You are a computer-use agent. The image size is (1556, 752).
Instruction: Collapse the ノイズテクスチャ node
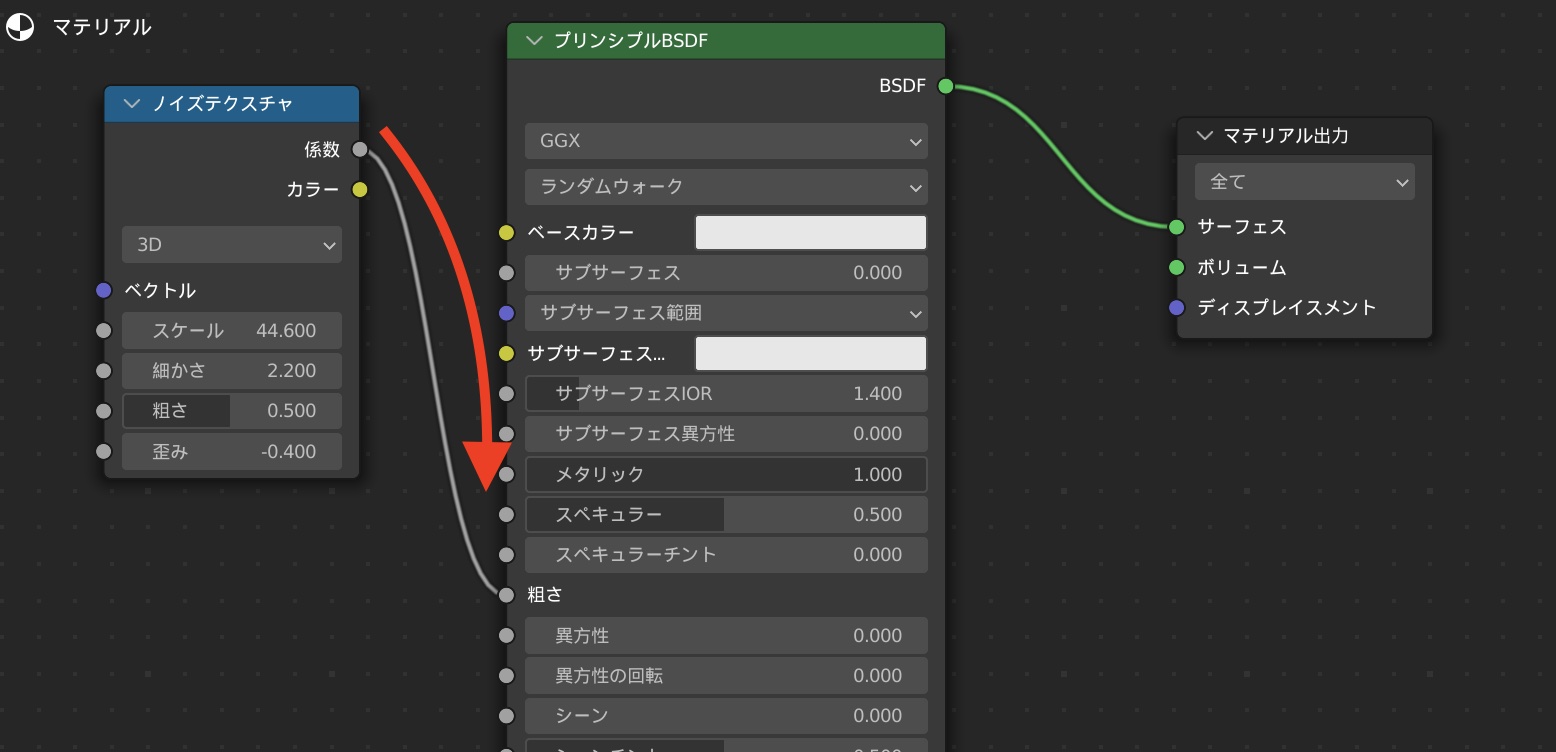pos(131,104)
